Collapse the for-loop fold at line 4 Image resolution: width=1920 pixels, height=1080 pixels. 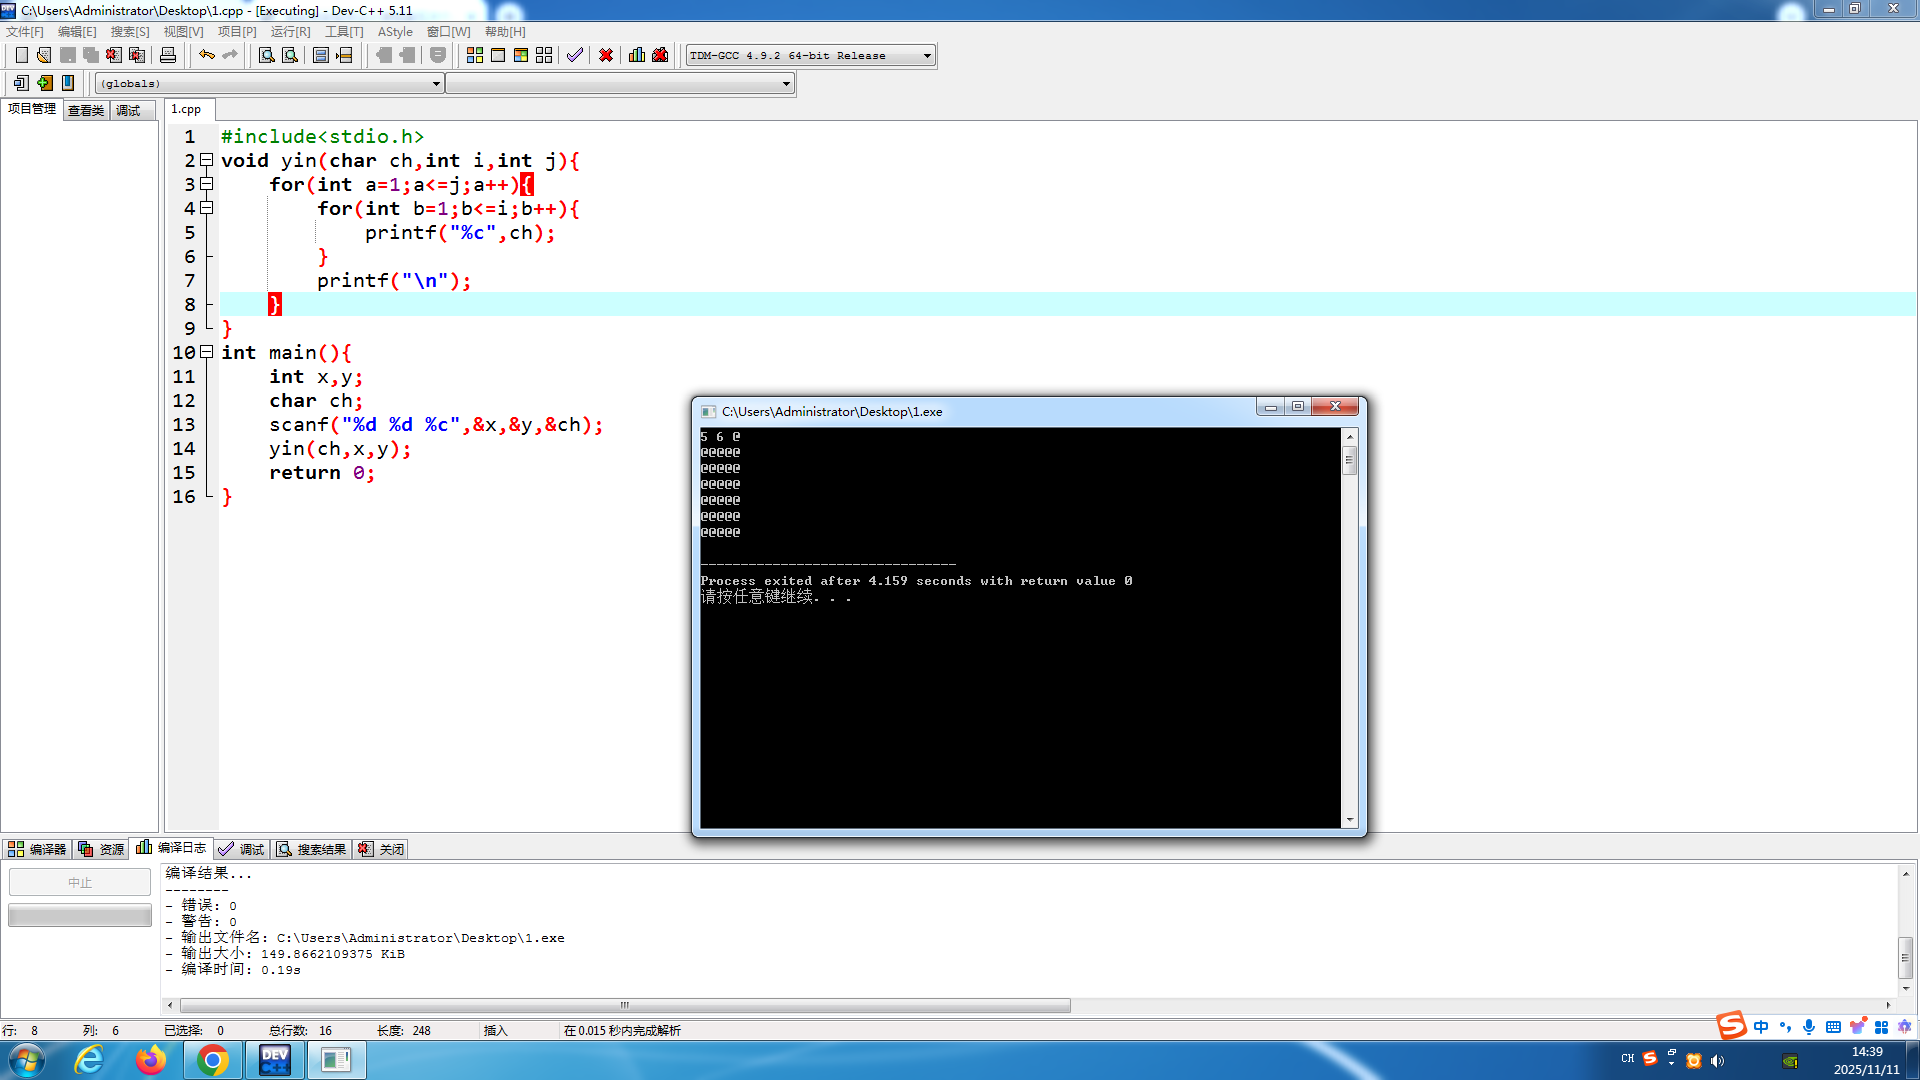tap(206, 208)
